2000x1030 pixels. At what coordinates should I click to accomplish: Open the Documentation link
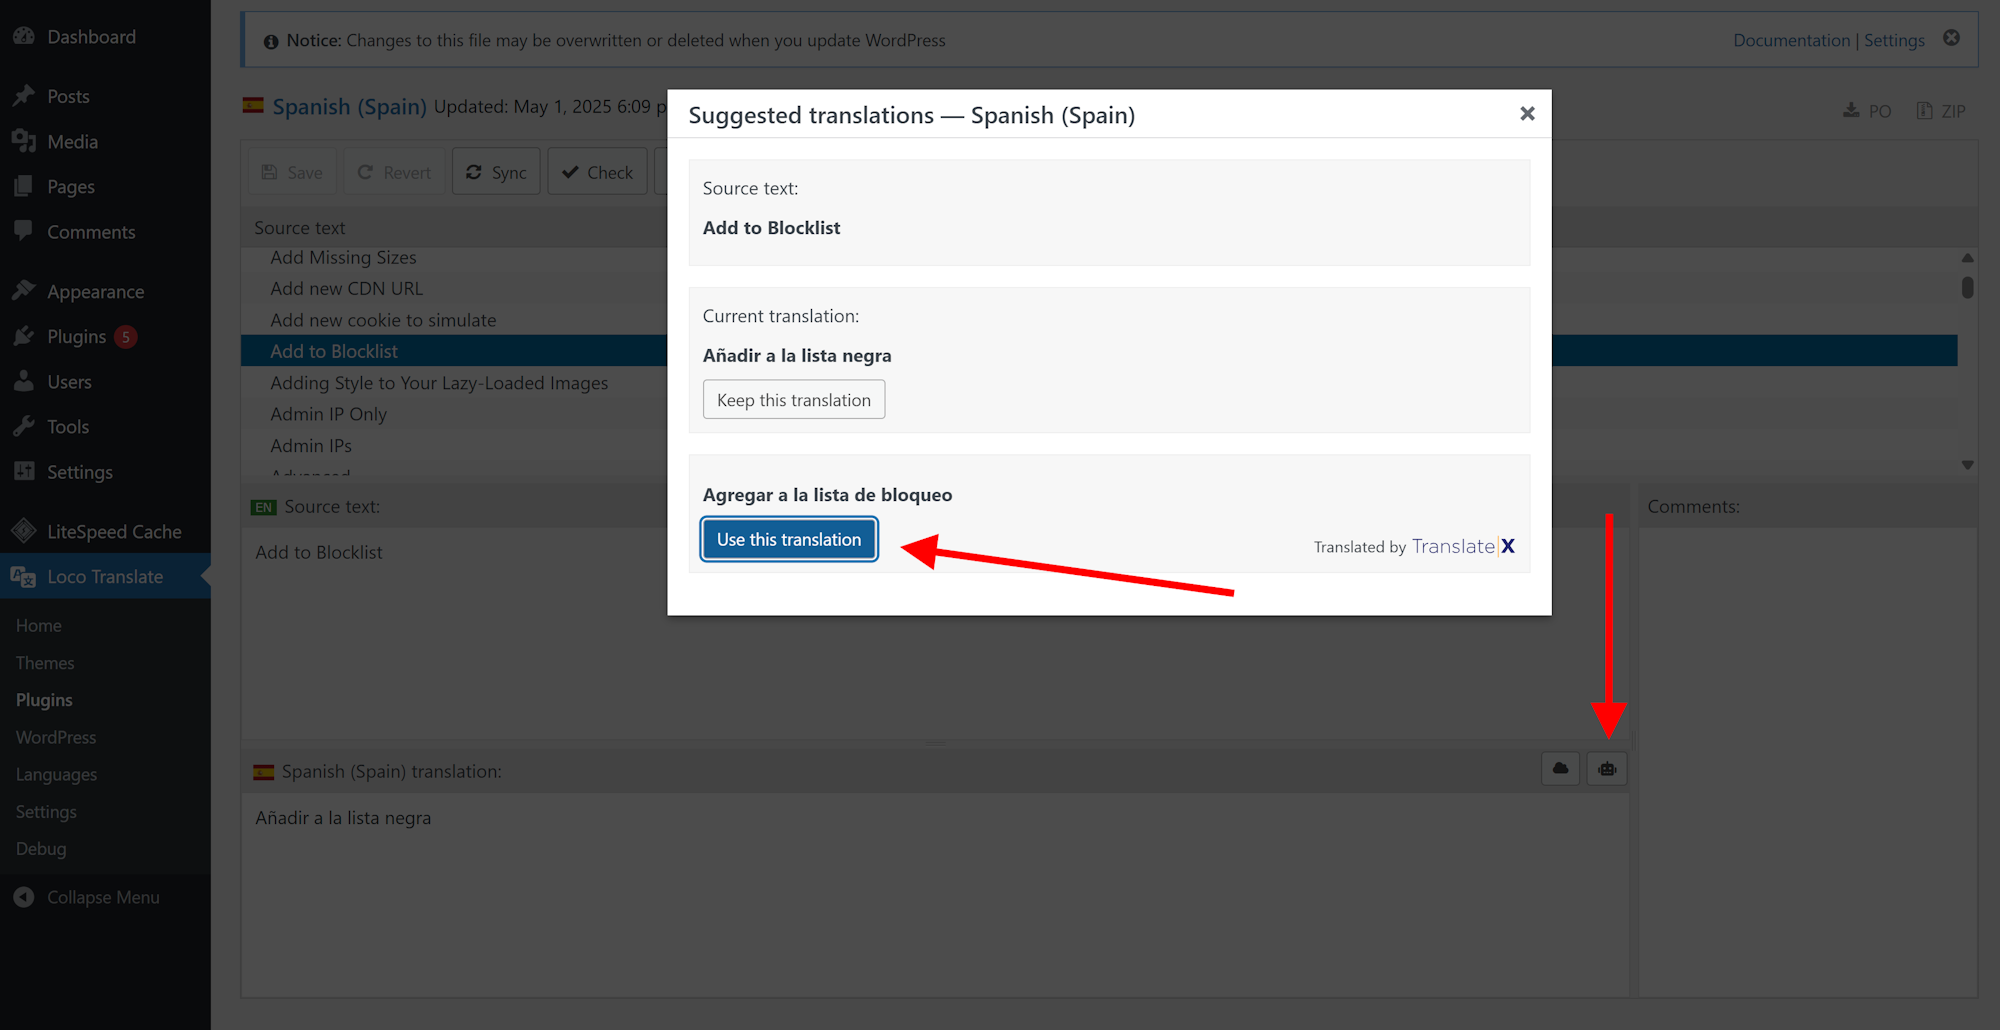[1791, 40]
